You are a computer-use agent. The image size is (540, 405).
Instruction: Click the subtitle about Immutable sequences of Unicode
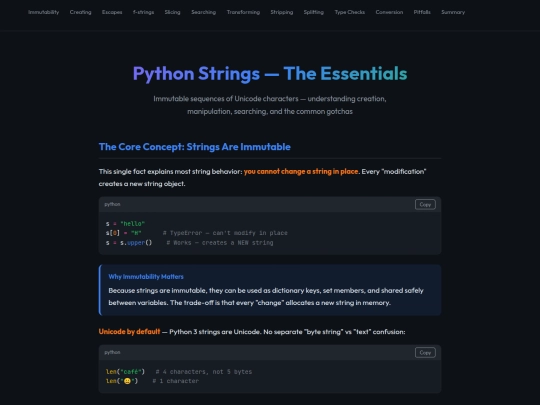point(270,105)
